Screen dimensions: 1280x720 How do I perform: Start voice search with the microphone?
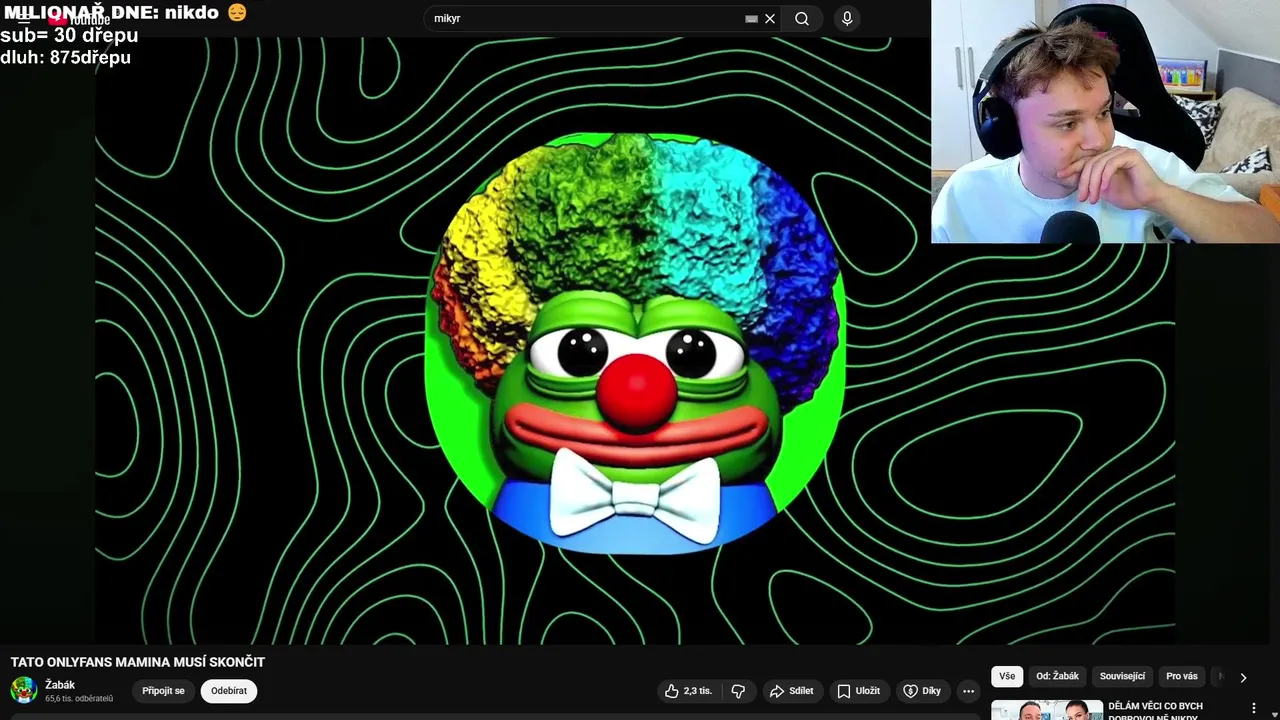pyautogui.click(x=847, y=18)
